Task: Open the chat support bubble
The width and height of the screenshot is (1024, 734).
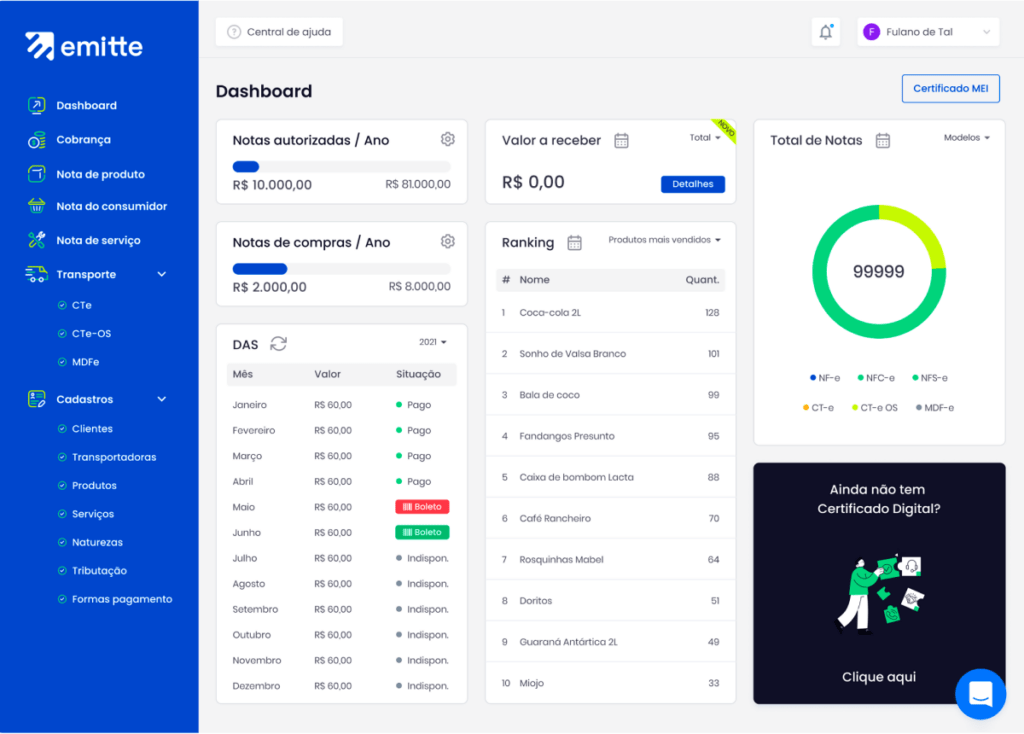Action: (x=980, y=694)
